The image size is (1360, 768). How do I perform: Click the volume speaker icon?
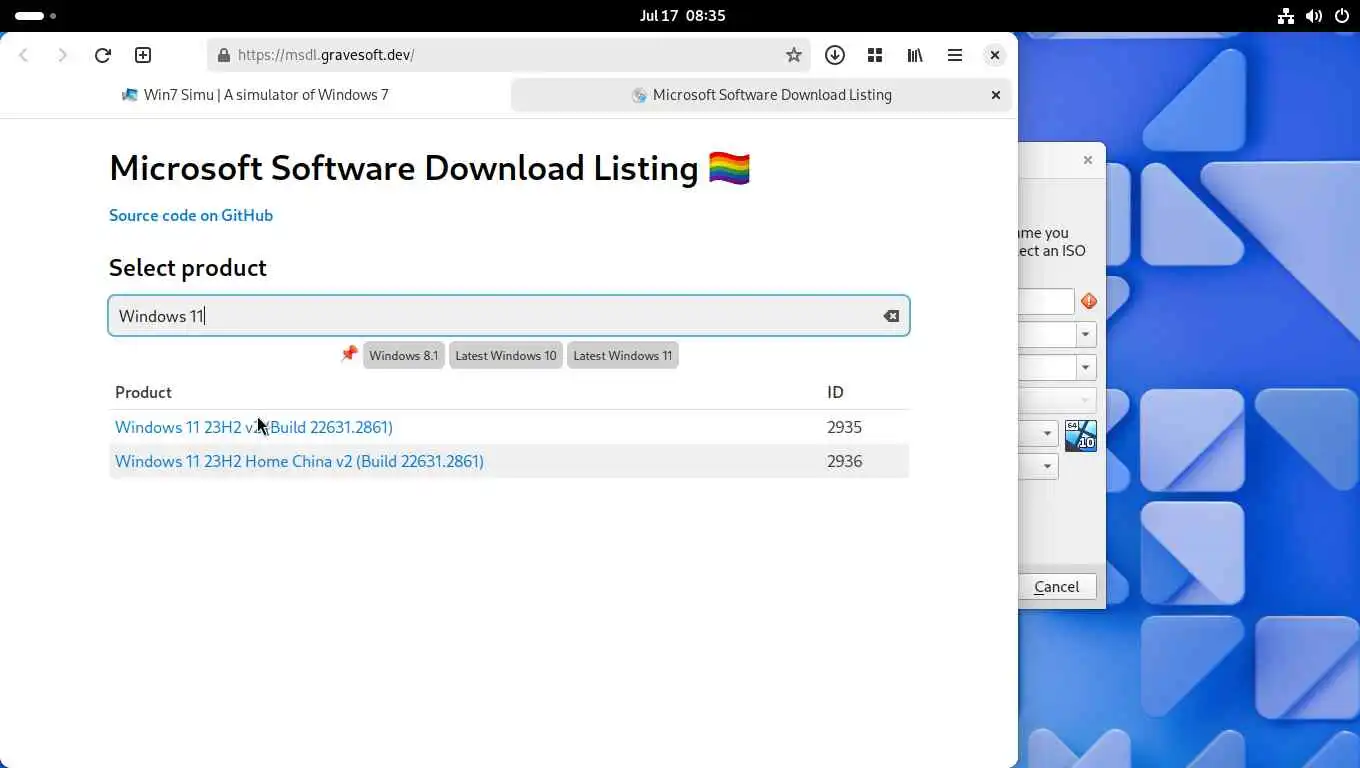pyautogui.click(x=1314, y=16)
